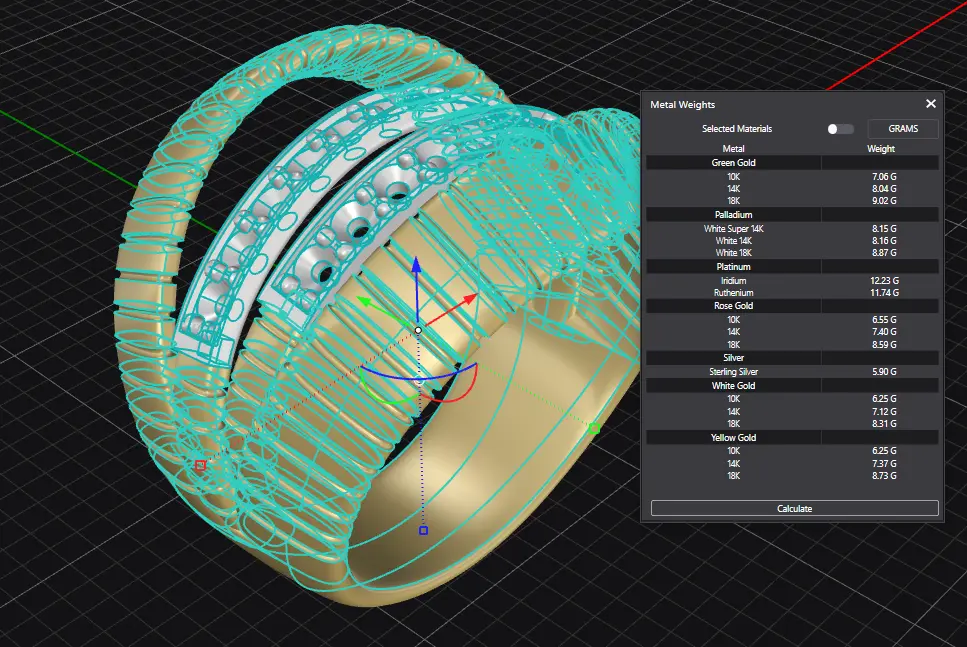Click the green Y-axis gumball arrow
This screenshot has height=647, width=967.
click(x=367, y=301)
